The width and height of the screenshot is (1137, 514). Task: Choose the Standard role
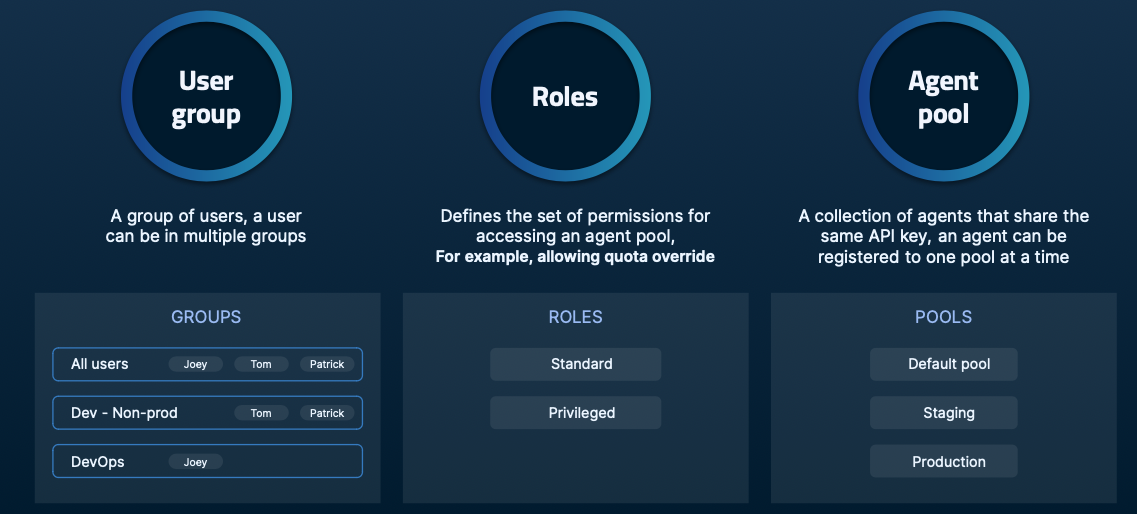(x=575, y=364)
